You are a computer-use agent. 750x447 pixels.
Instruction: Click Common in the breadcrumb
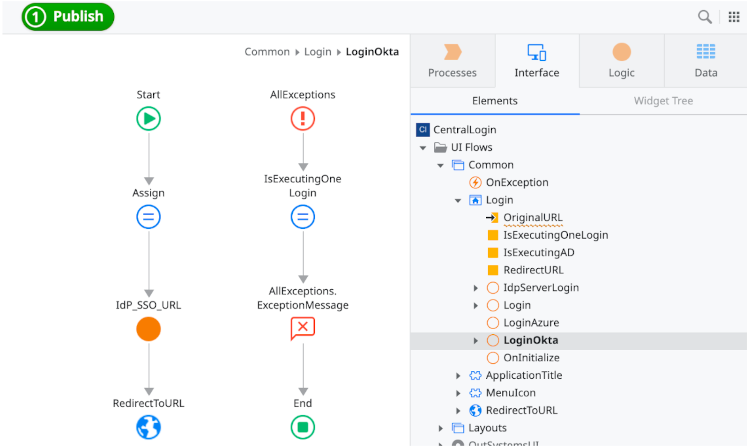coord(267,52)
